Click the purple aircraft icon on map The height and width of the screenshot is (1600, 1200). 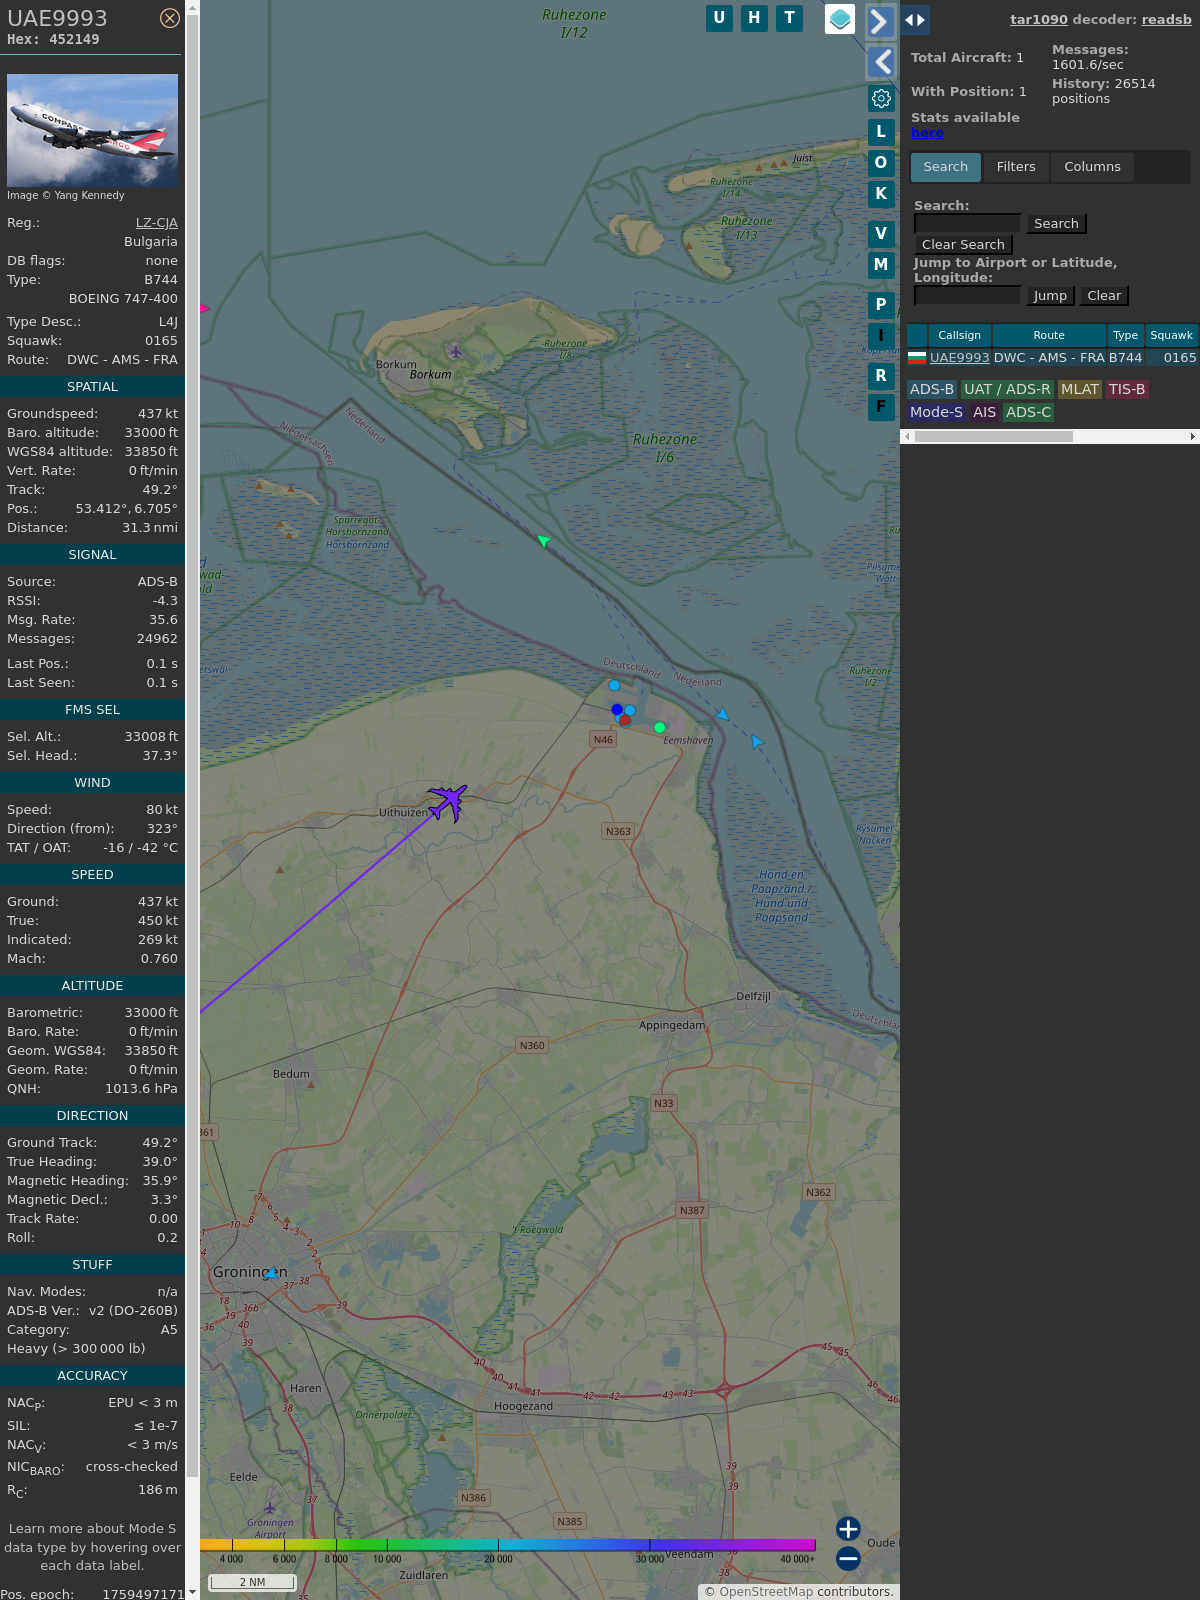click(x=447, y=802)
